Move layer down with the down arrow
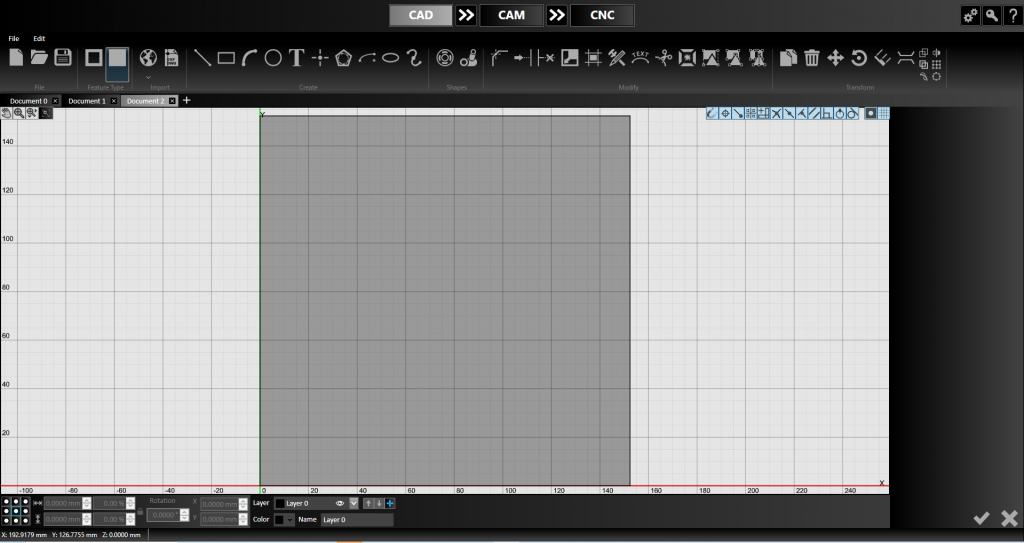This screenshot has height=543, width=1024. (379, 503)
